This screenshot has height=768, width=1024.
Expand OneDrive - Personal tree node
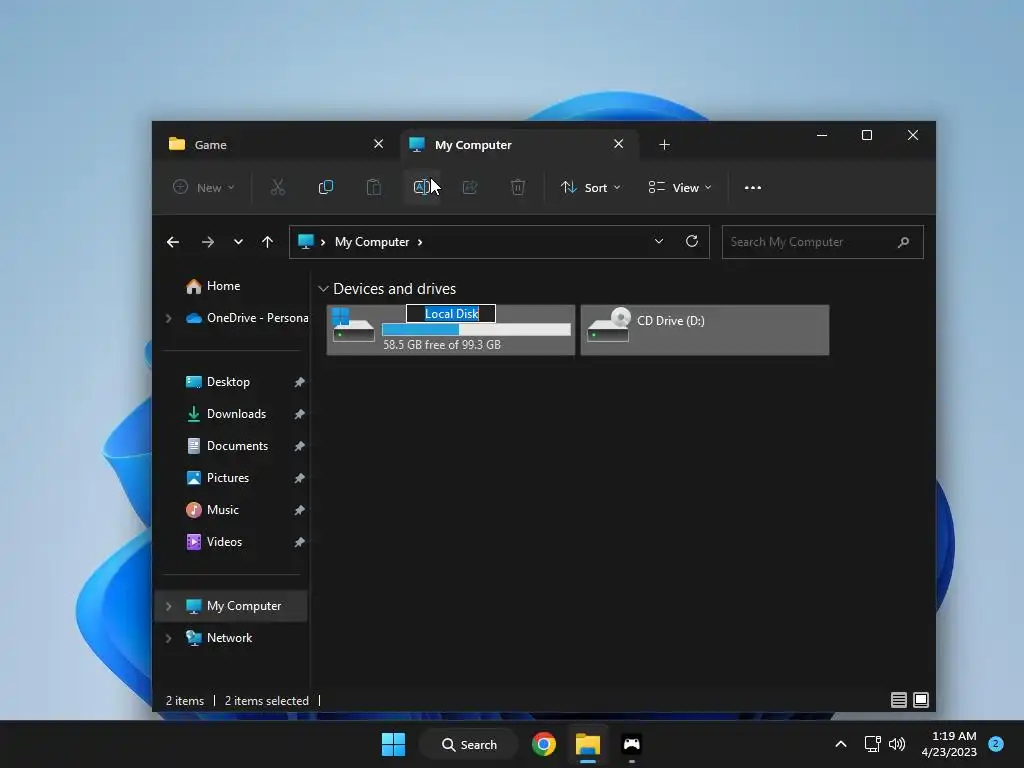[x=168, y=318]
